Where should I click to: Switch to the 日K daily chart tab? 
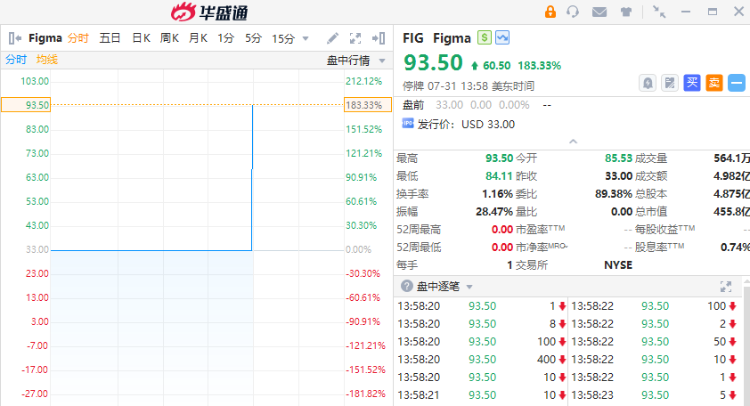pyautogui.click(x=141, y=38)
